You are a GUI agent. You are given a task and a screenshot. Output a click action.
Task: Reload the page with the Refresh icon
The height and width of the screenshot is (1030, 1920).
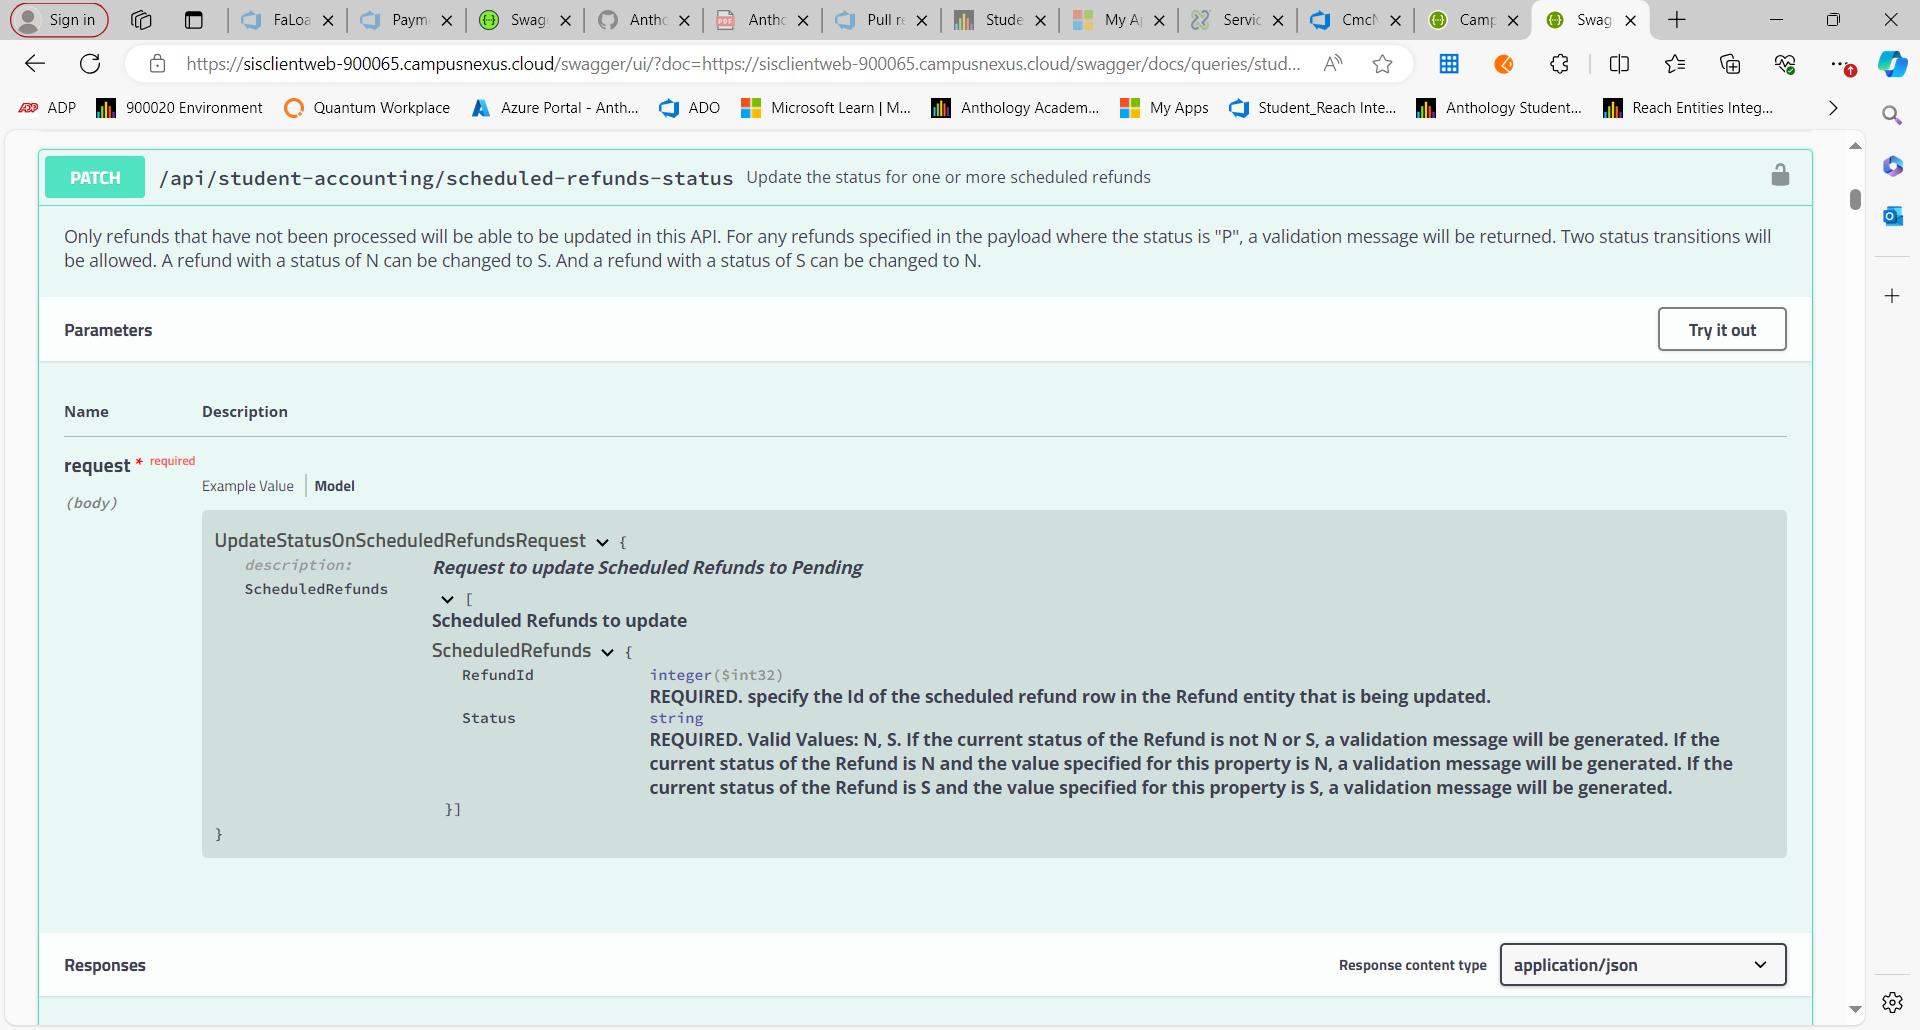(90, 64)
